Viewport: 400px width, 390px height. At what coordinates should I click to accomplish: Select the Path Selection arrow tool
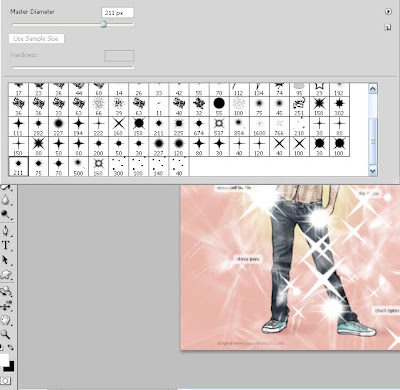coord(5,260)
